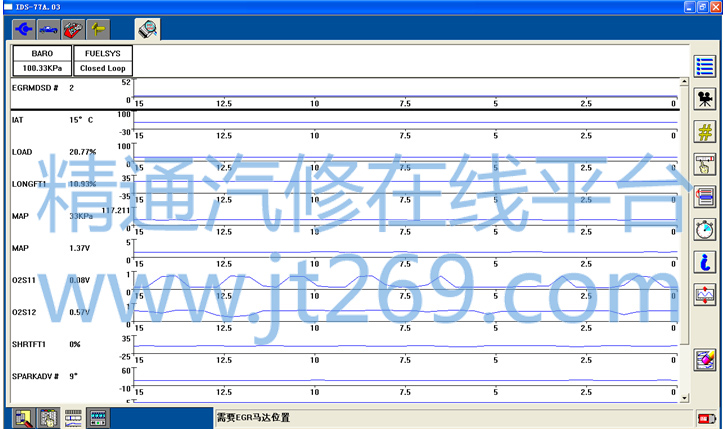Image resolution: width=725 pixels, height=429 pixels.
Task: Click the window minimize button
Action: pos(689,7)
